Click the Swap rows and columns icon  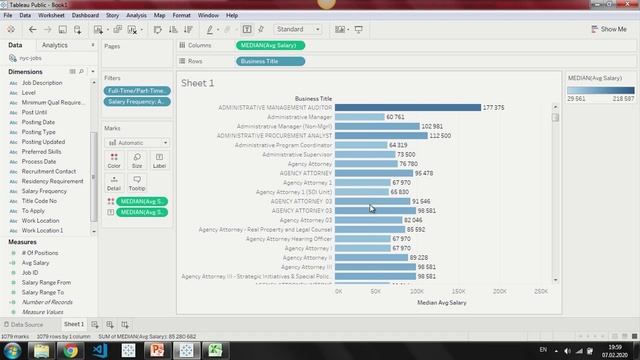coord(158,29)
